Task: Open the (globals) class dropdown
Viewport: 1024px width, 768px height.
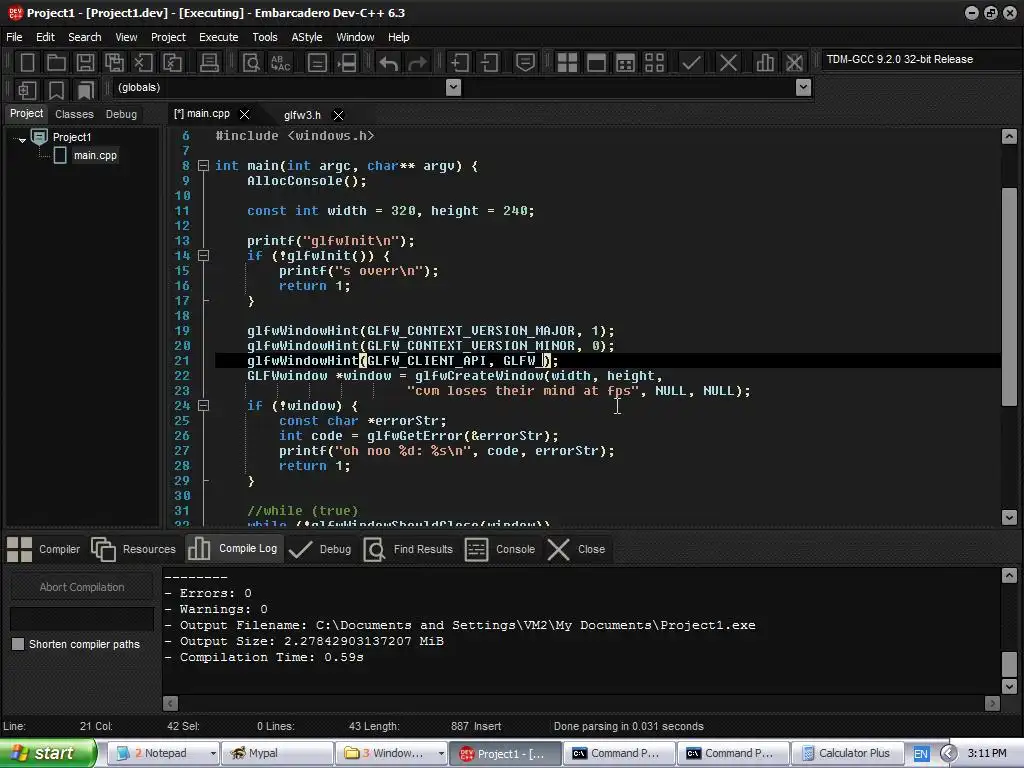Action: click(x=453, y=88)
